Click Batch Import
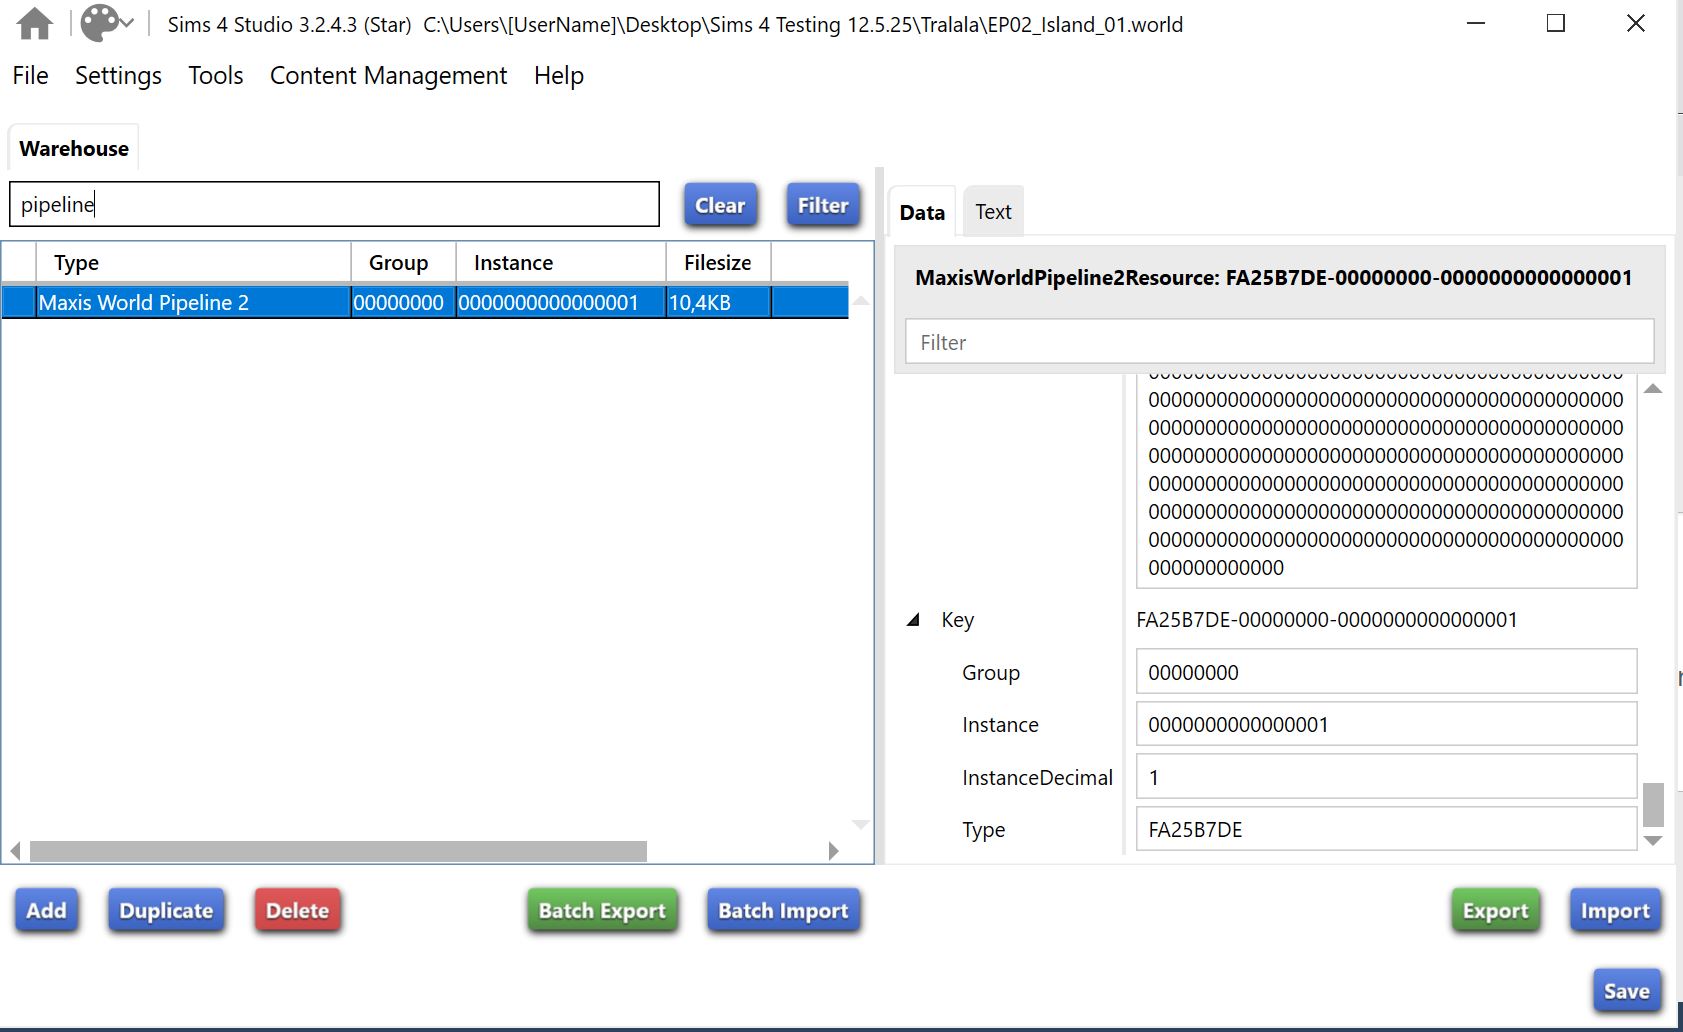 [783, 910]
